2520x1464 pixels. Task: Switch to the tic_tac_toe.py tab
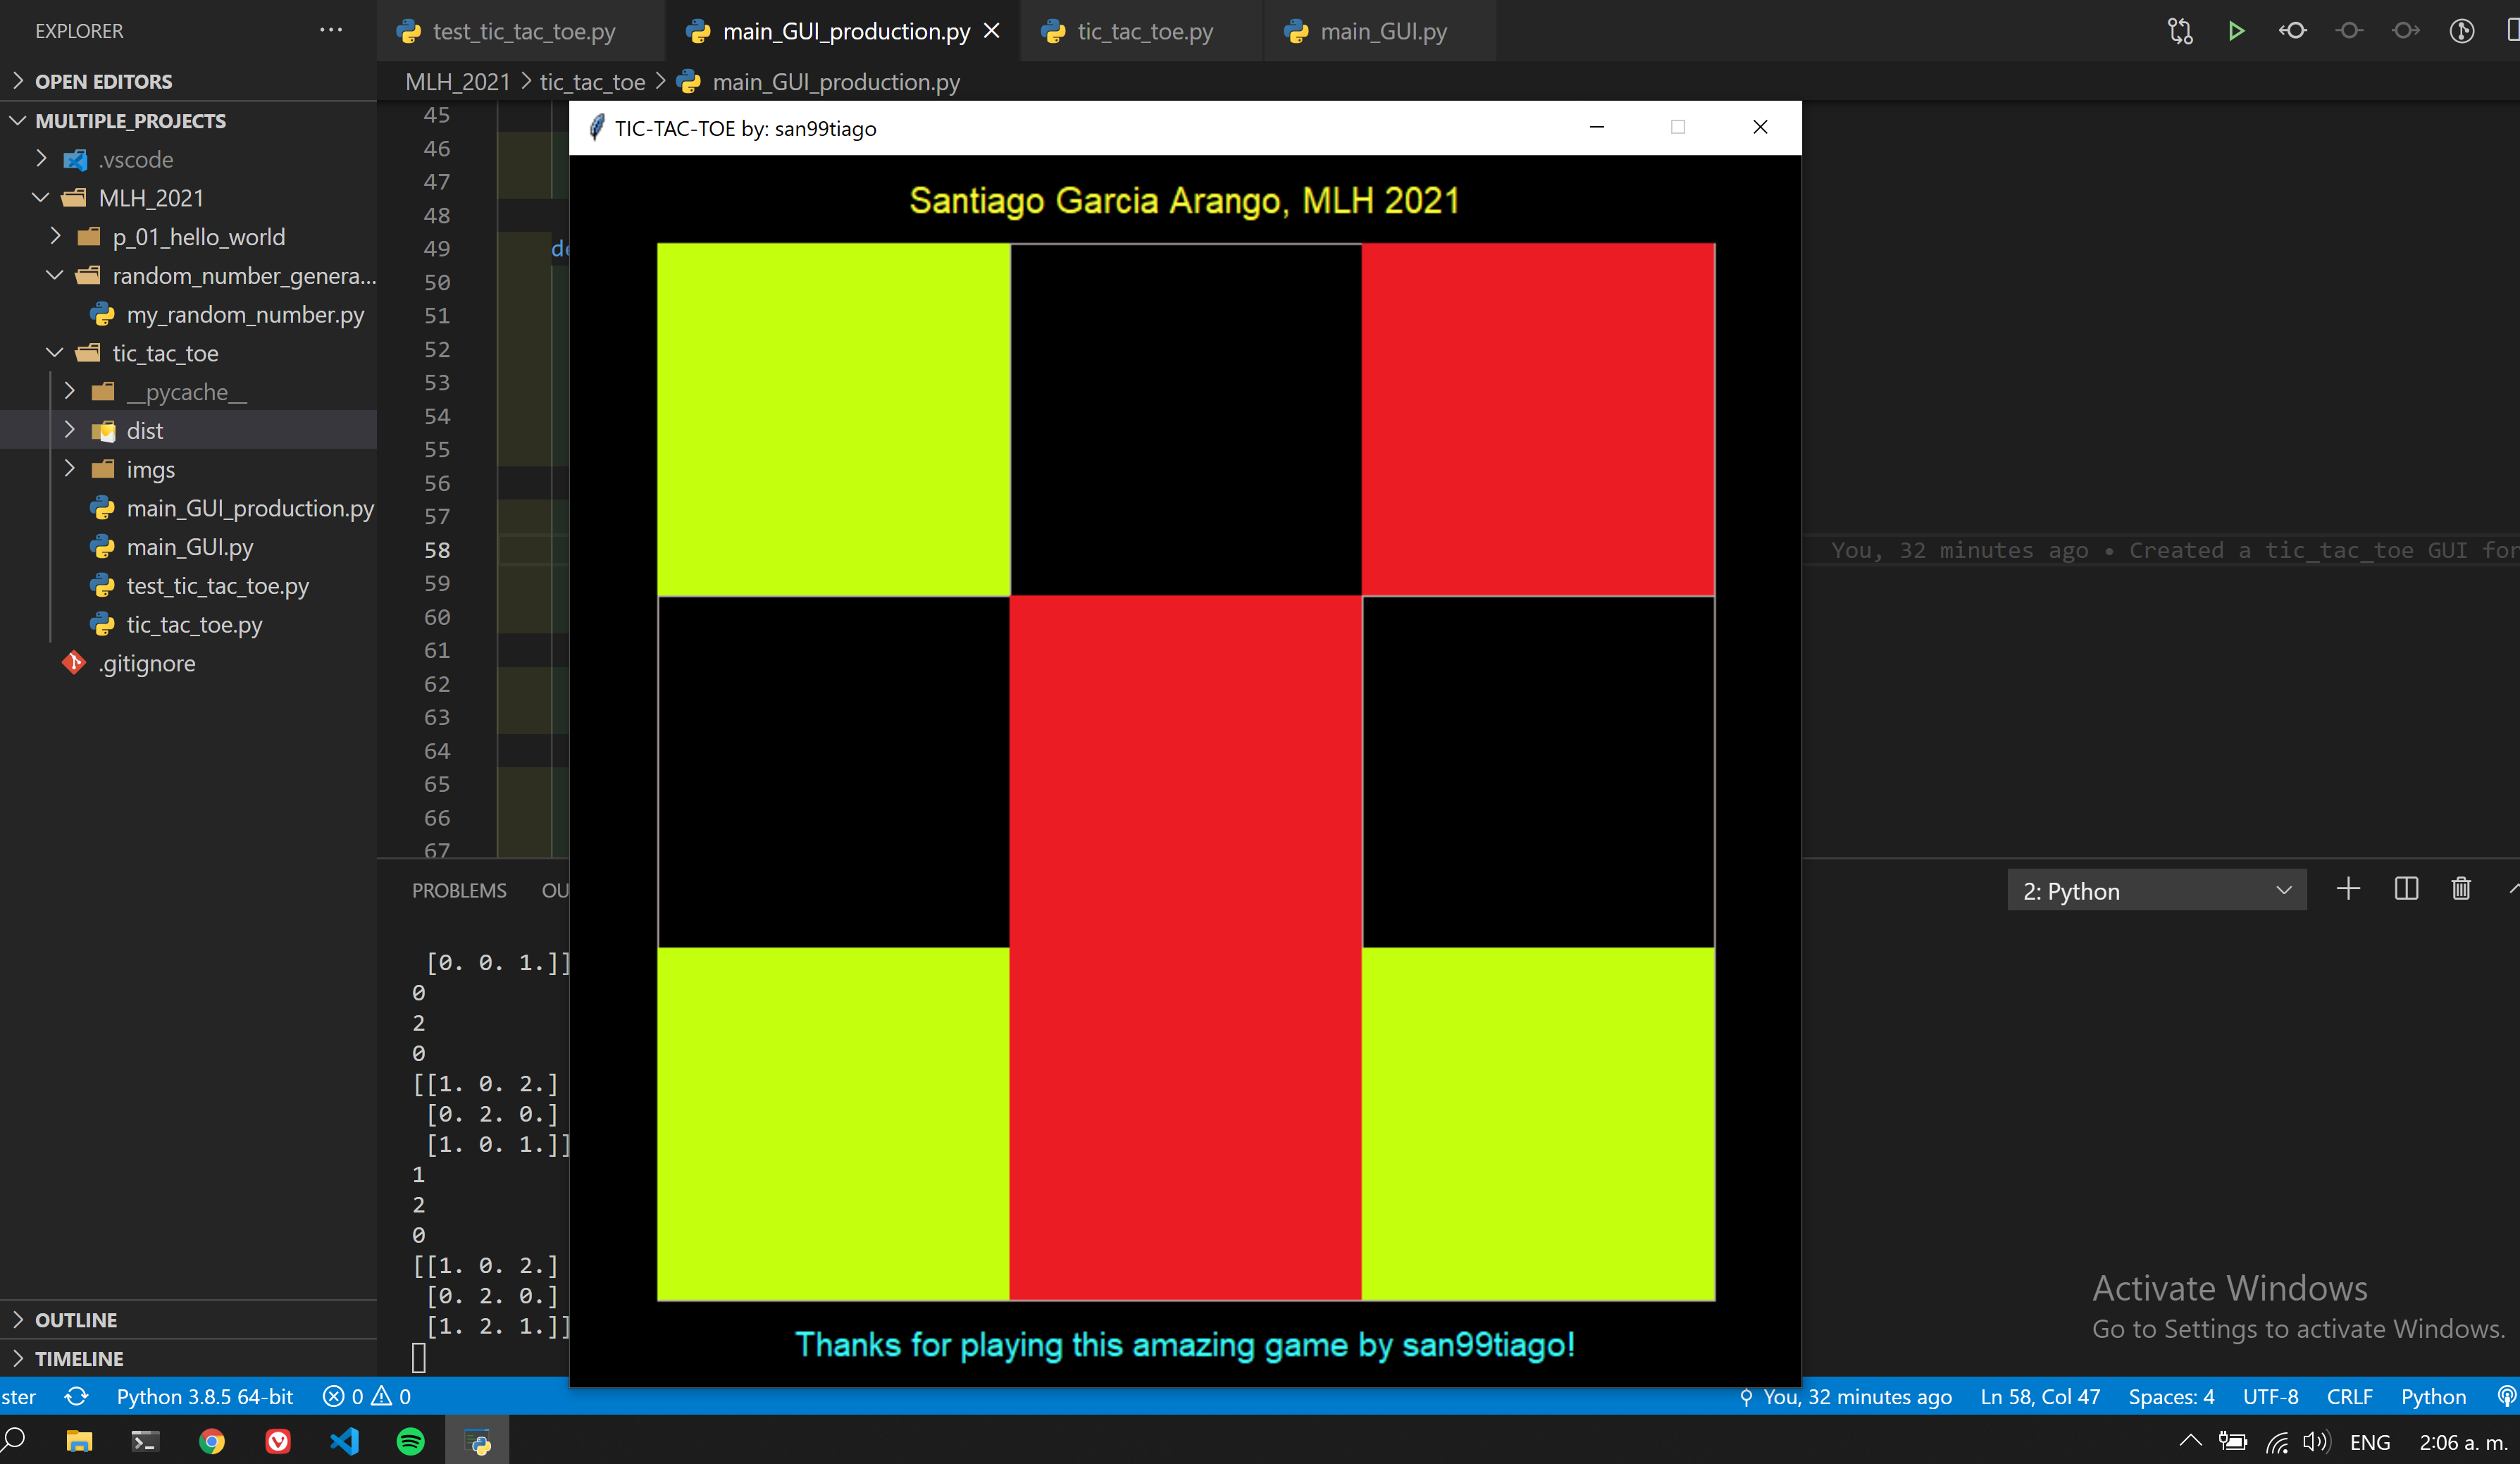point(1144,31)
